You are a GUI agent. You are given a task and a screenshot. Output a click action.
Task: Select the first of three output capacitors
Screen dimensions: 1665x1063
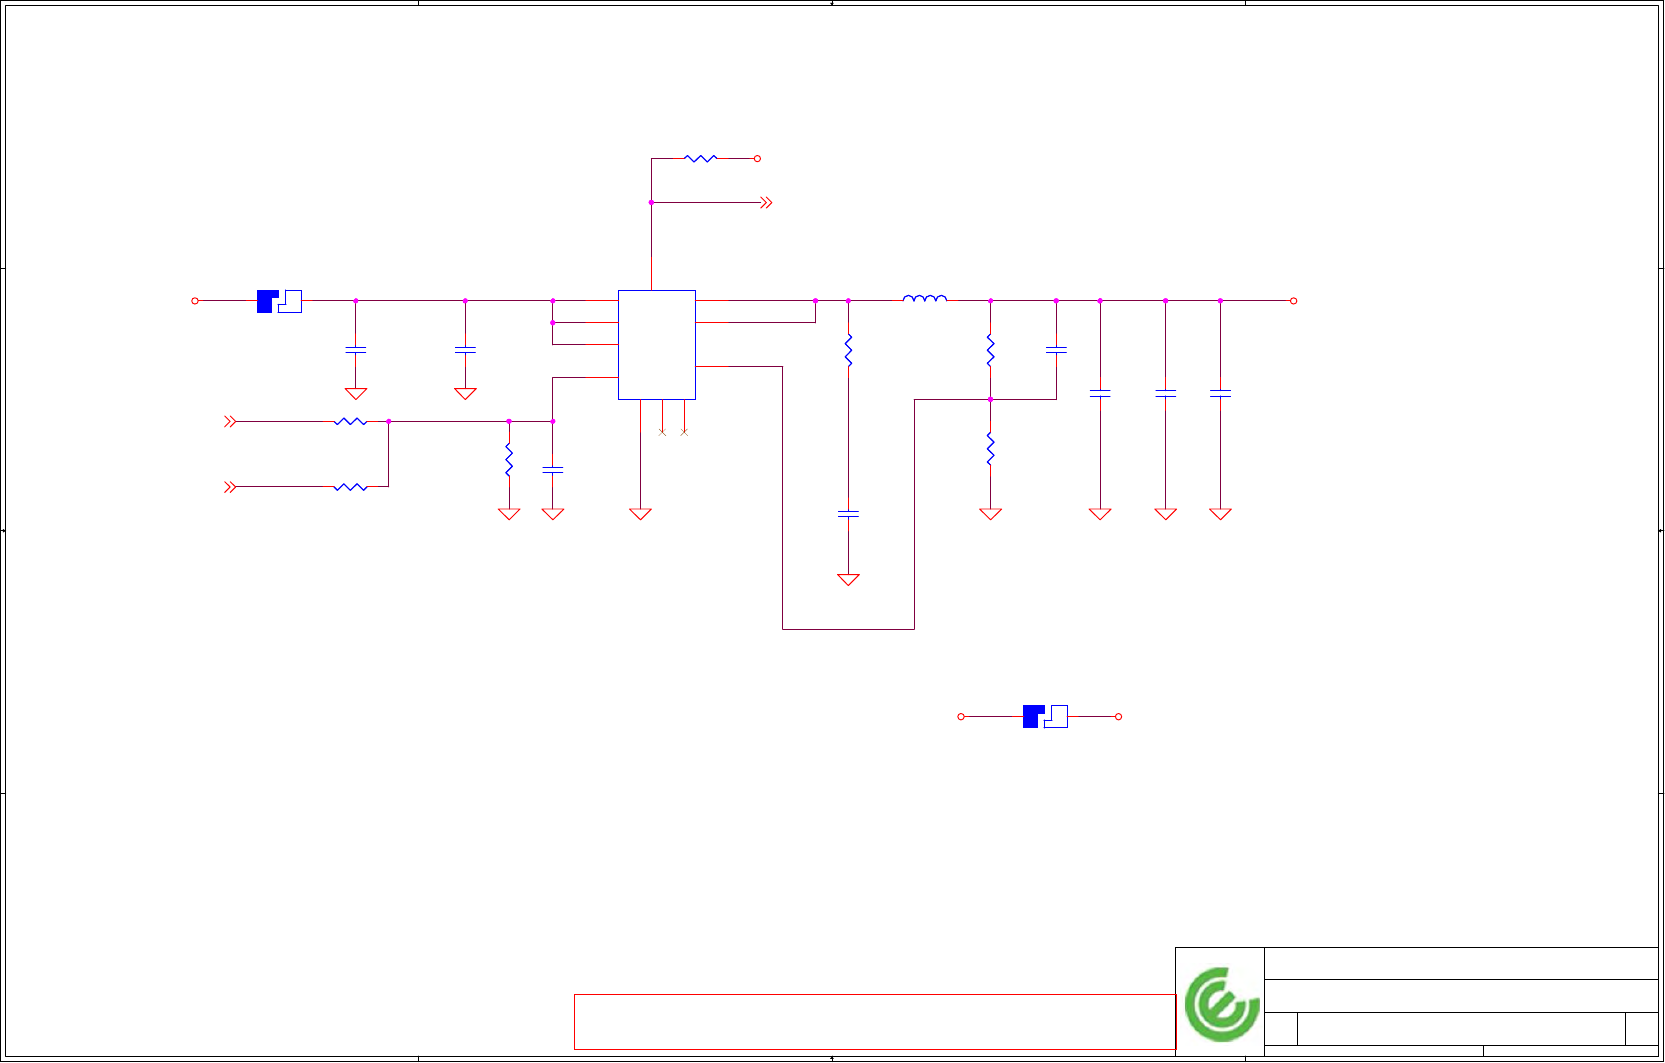[1100, 394]
